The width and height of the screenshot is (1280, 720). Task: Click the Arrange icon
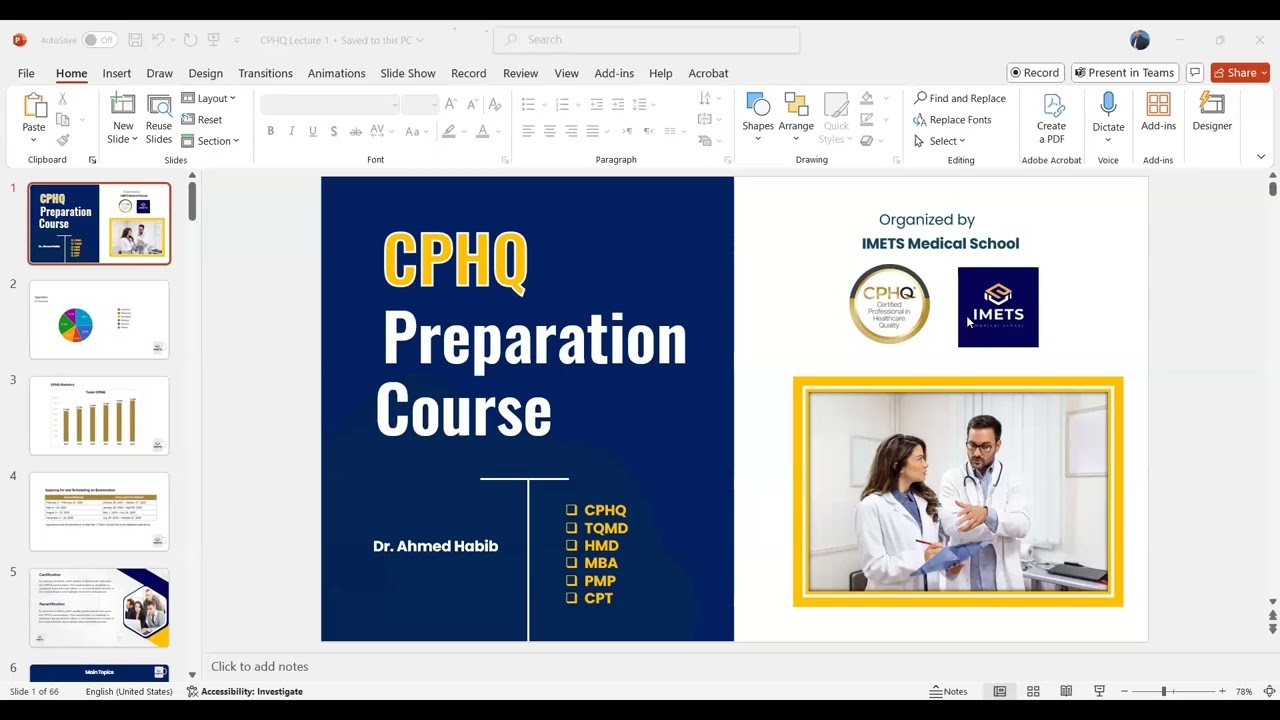(x=796, y=105)
